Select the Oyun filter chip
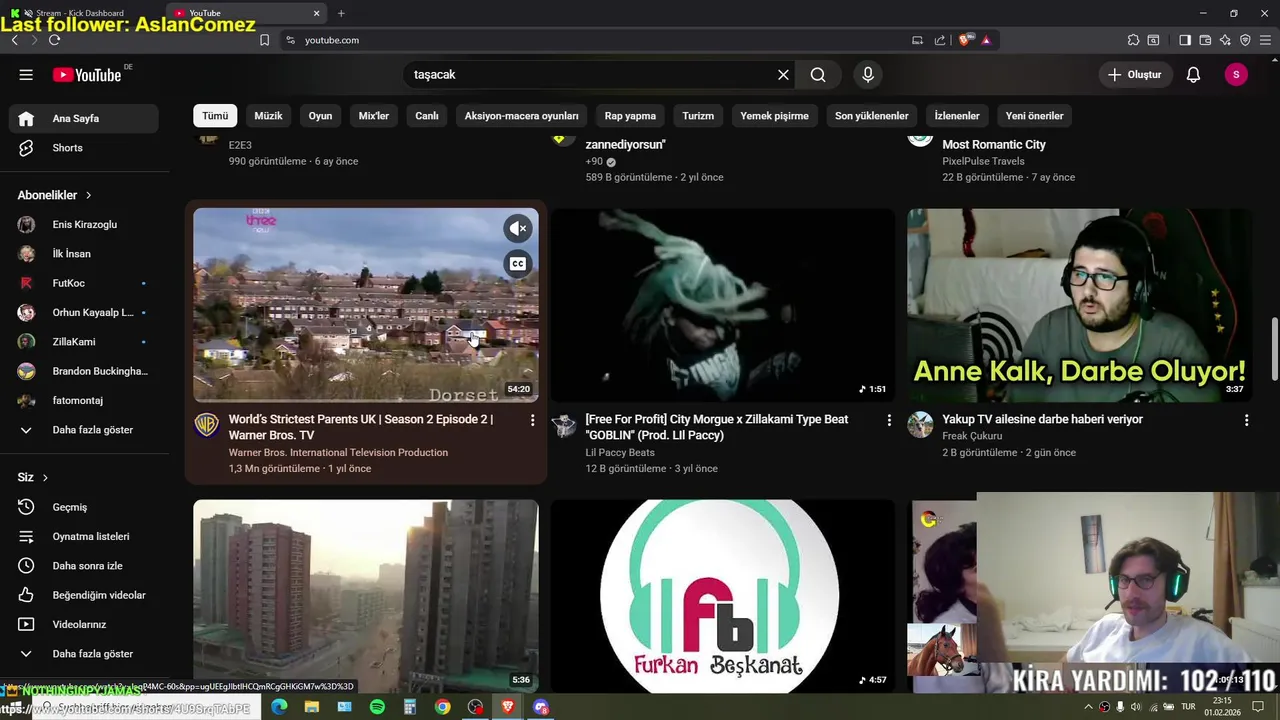 tap(320, 116)
